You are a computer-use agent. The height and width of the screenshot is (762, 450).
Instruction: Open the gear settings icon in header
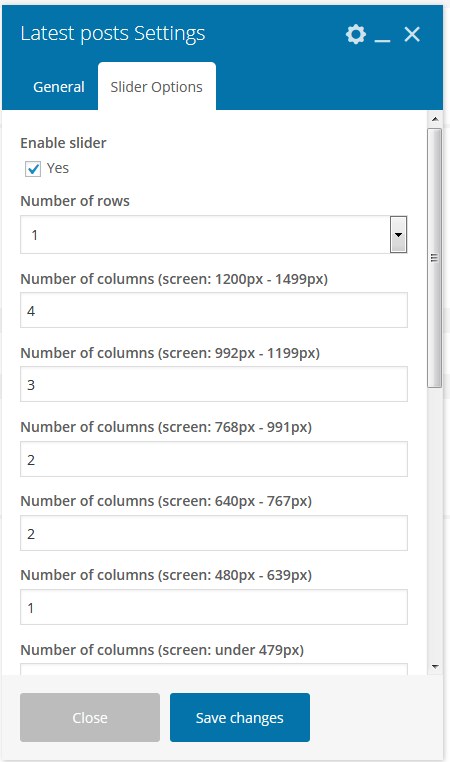click(356, 35)
